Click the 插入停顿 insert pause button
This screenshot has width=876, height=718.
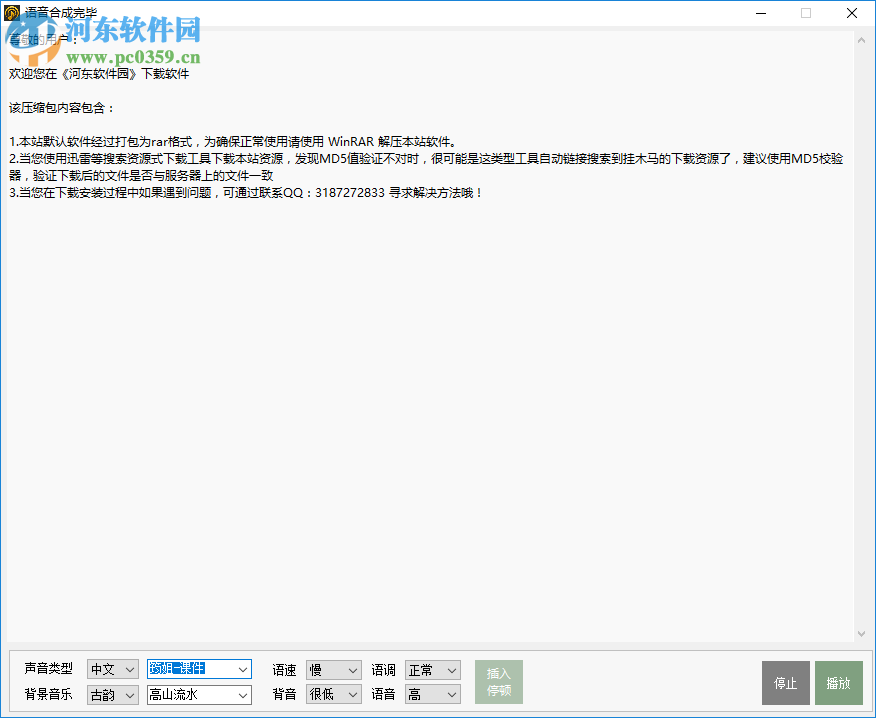[x=499, y=682]
